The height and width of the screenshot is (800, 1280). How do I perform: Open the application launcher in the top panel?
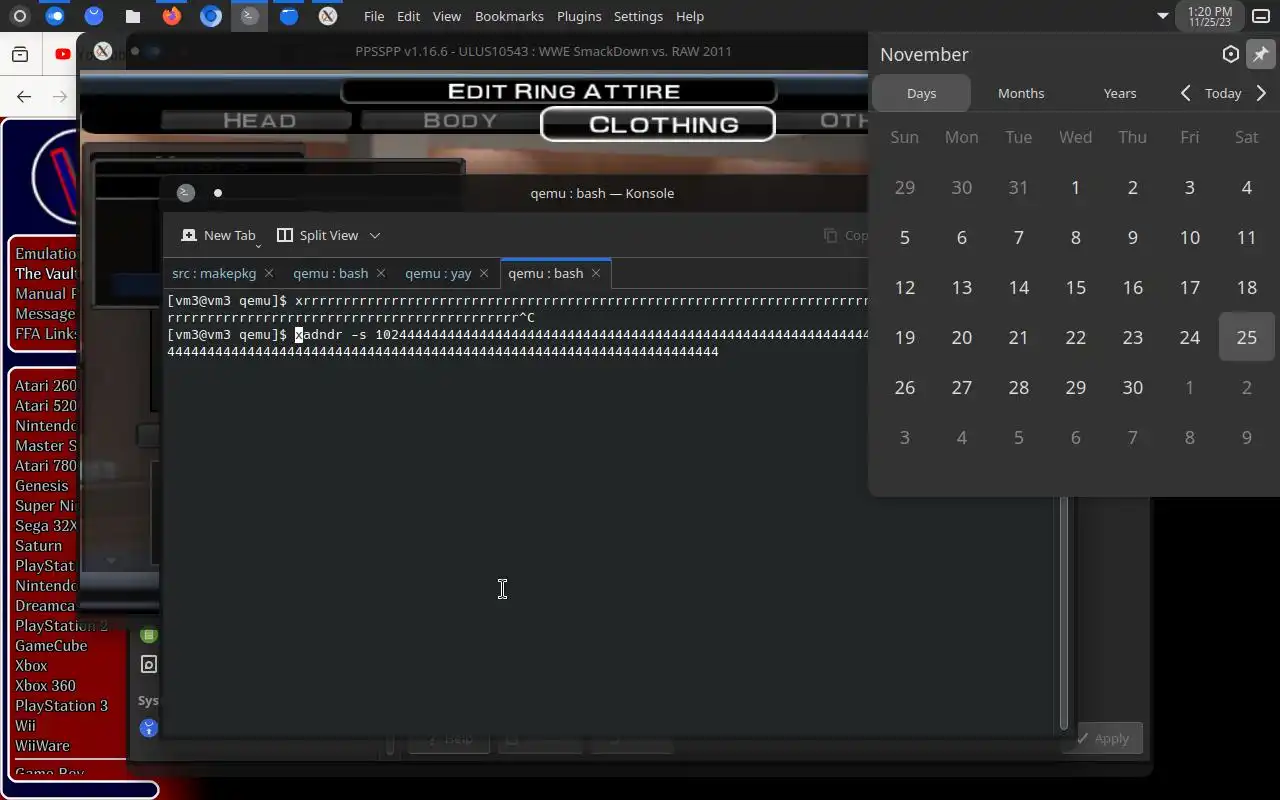[x=18, y=16]
